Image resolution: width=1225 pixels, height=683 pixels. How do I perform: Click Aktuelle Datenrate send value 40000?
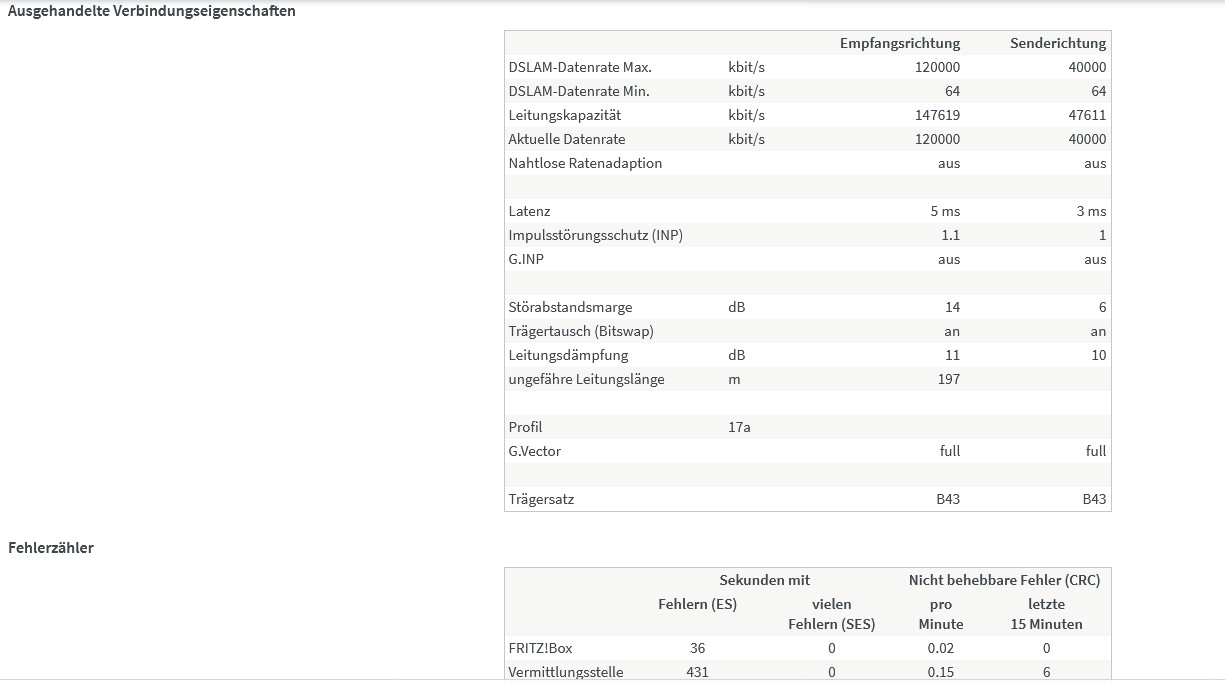pyautogui.click(x=1087, y=139)
